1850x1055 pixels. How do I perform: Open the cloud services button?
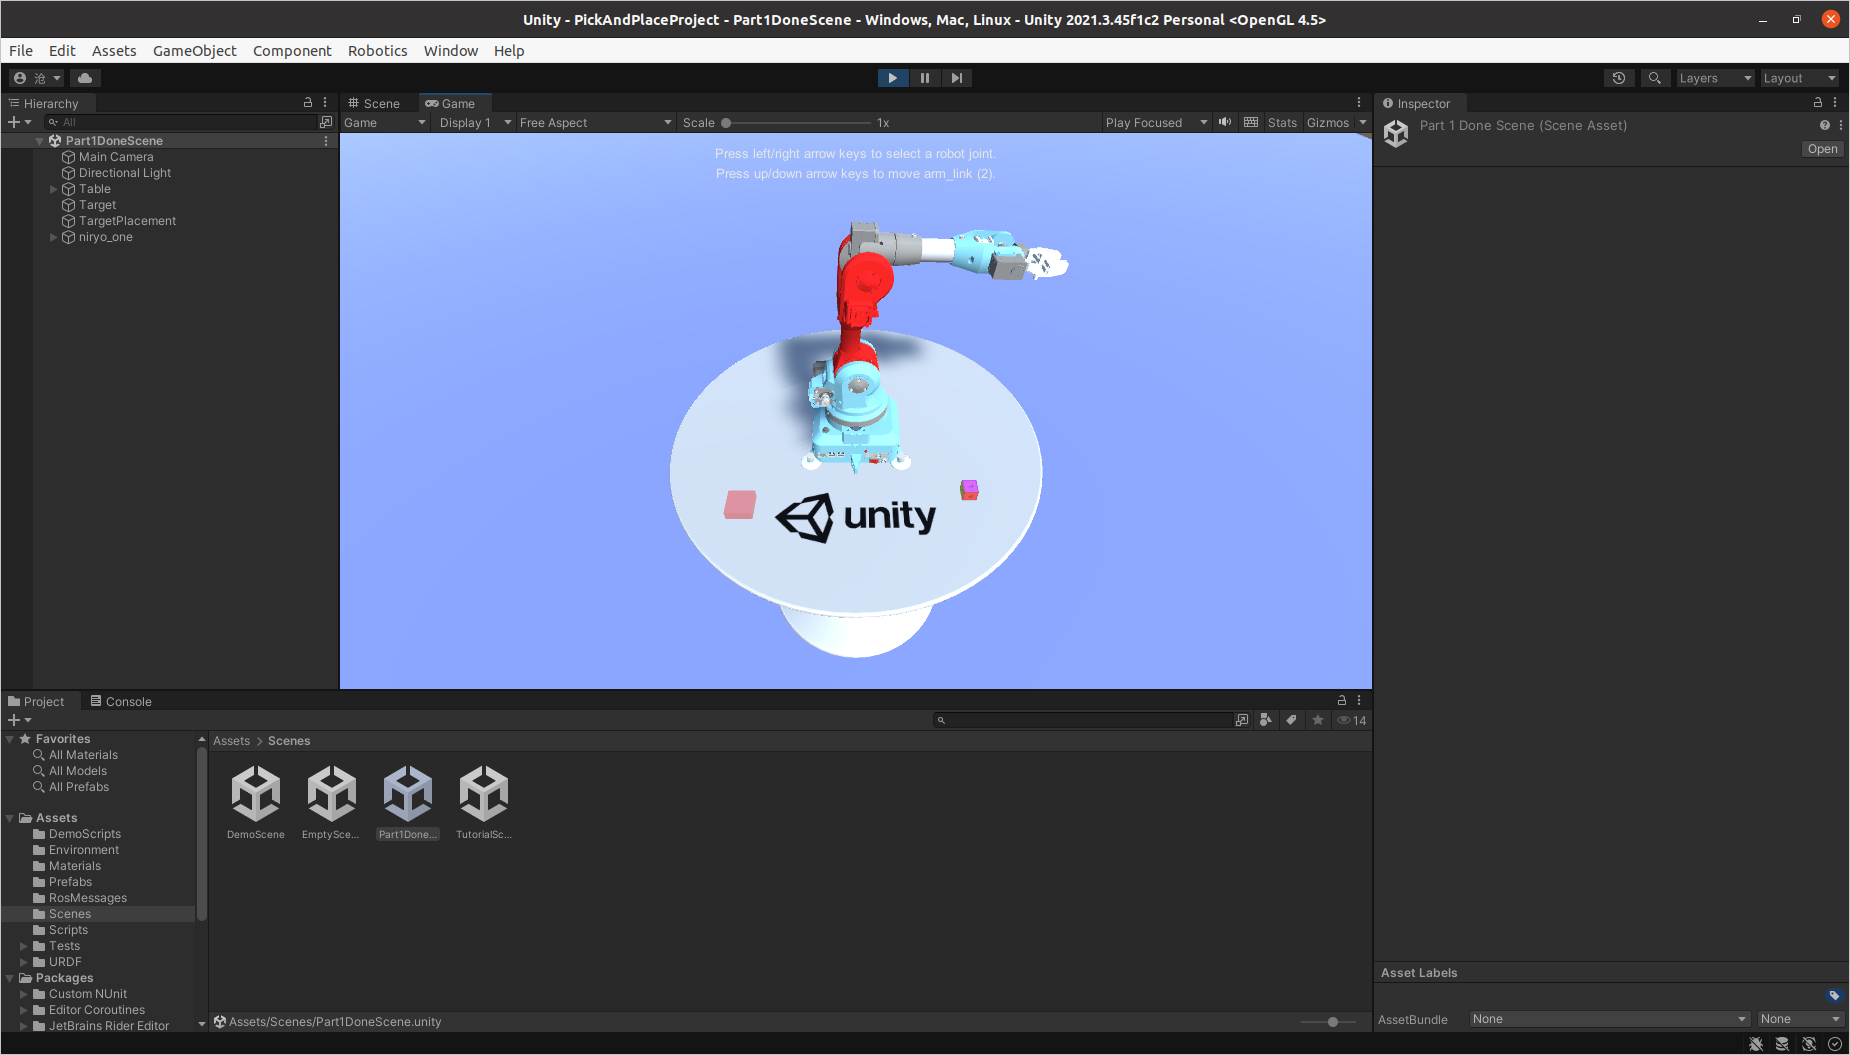pyautogui.click(x=85, y=78)
